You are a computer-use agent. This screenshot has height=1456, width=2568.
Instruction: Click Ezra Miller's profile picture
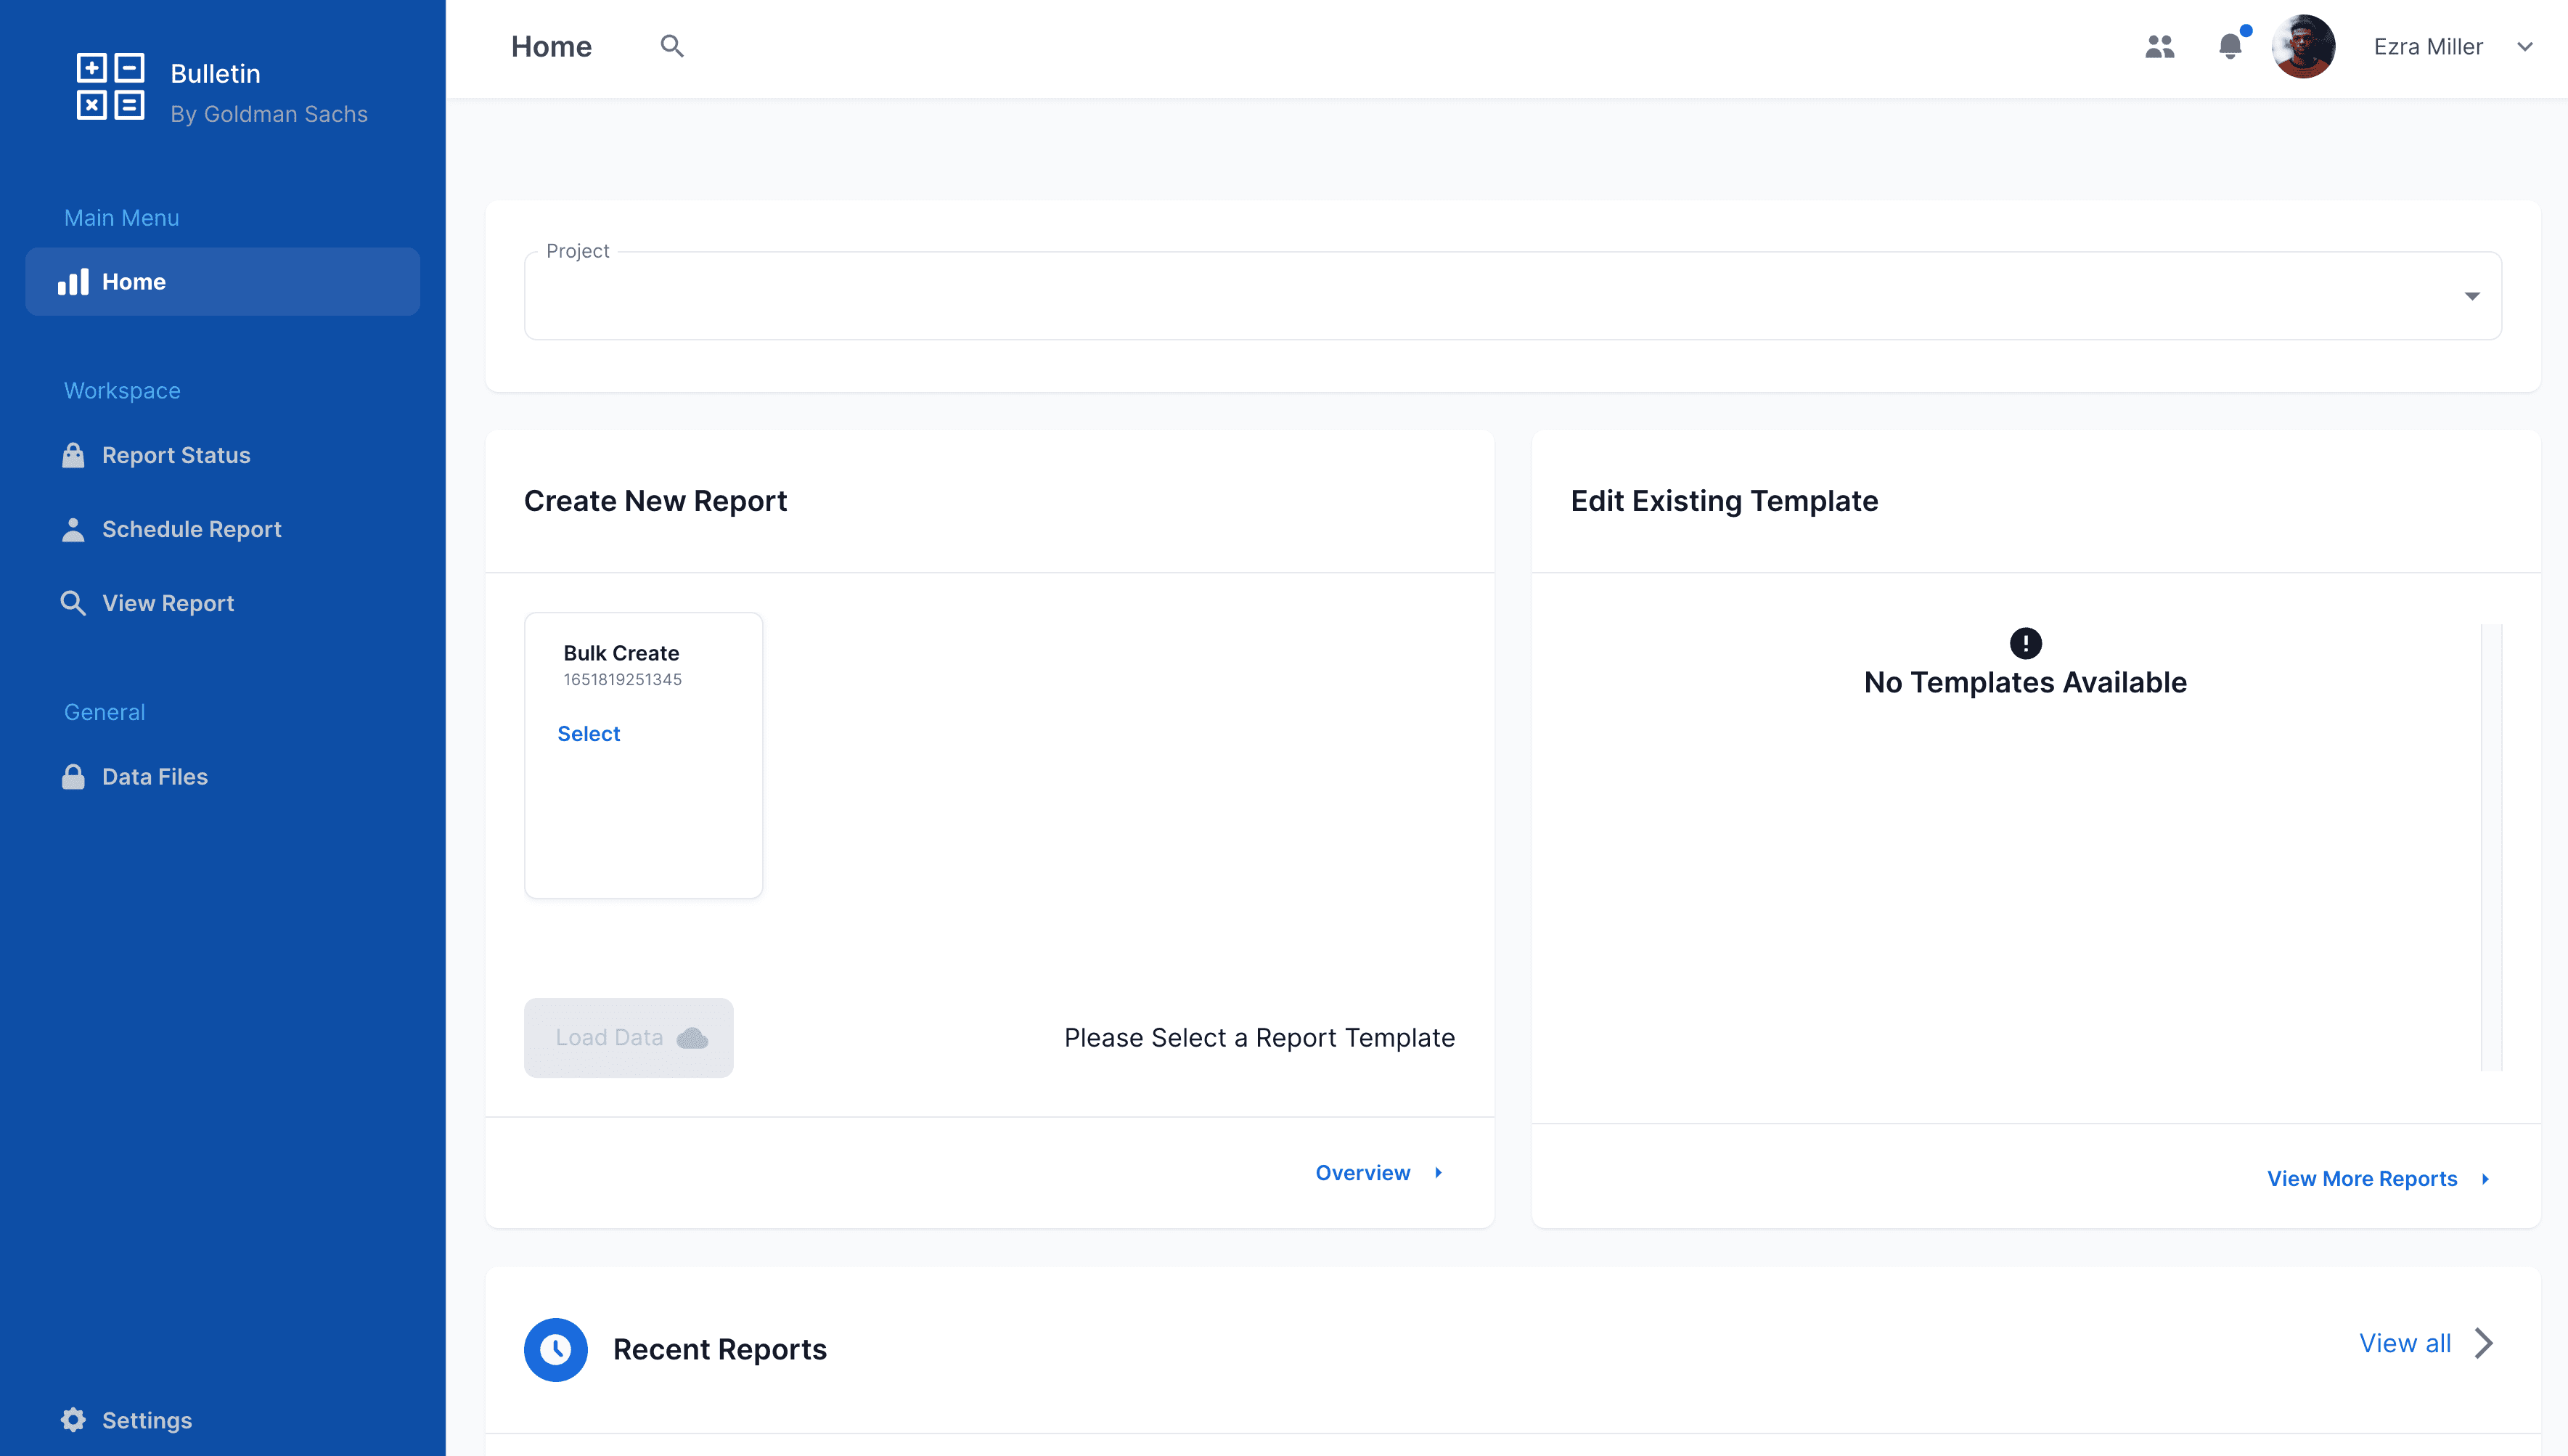pyautogui.click(x=2304, y=46)
